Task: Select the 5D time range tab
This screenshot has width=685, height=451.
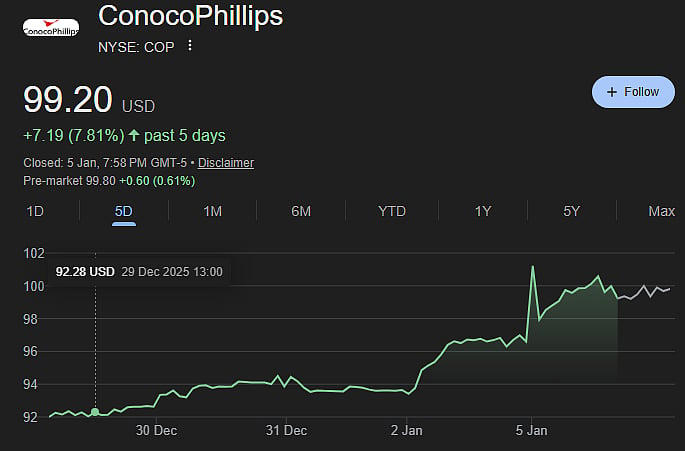Action: point(124,211)
